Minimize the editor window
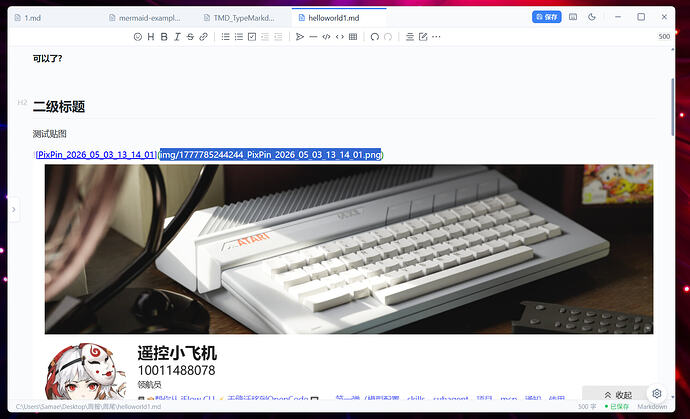This screenshot has height=419, width=690. 618,17
